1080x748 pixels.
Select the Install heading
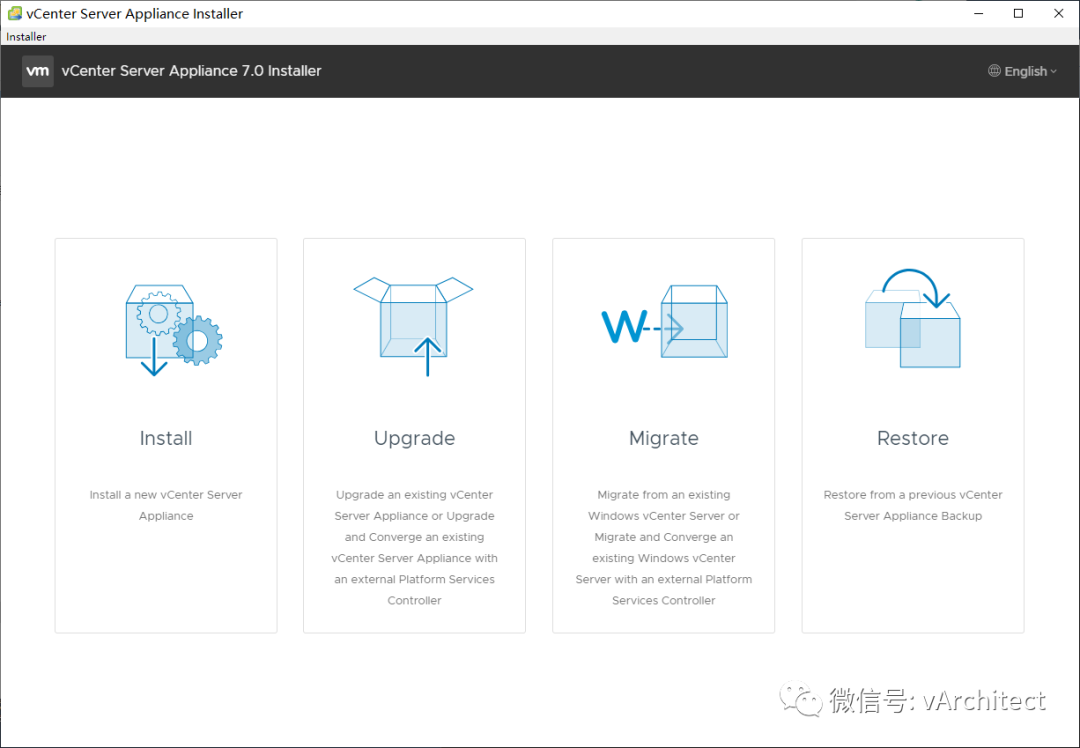click(166, 438)
